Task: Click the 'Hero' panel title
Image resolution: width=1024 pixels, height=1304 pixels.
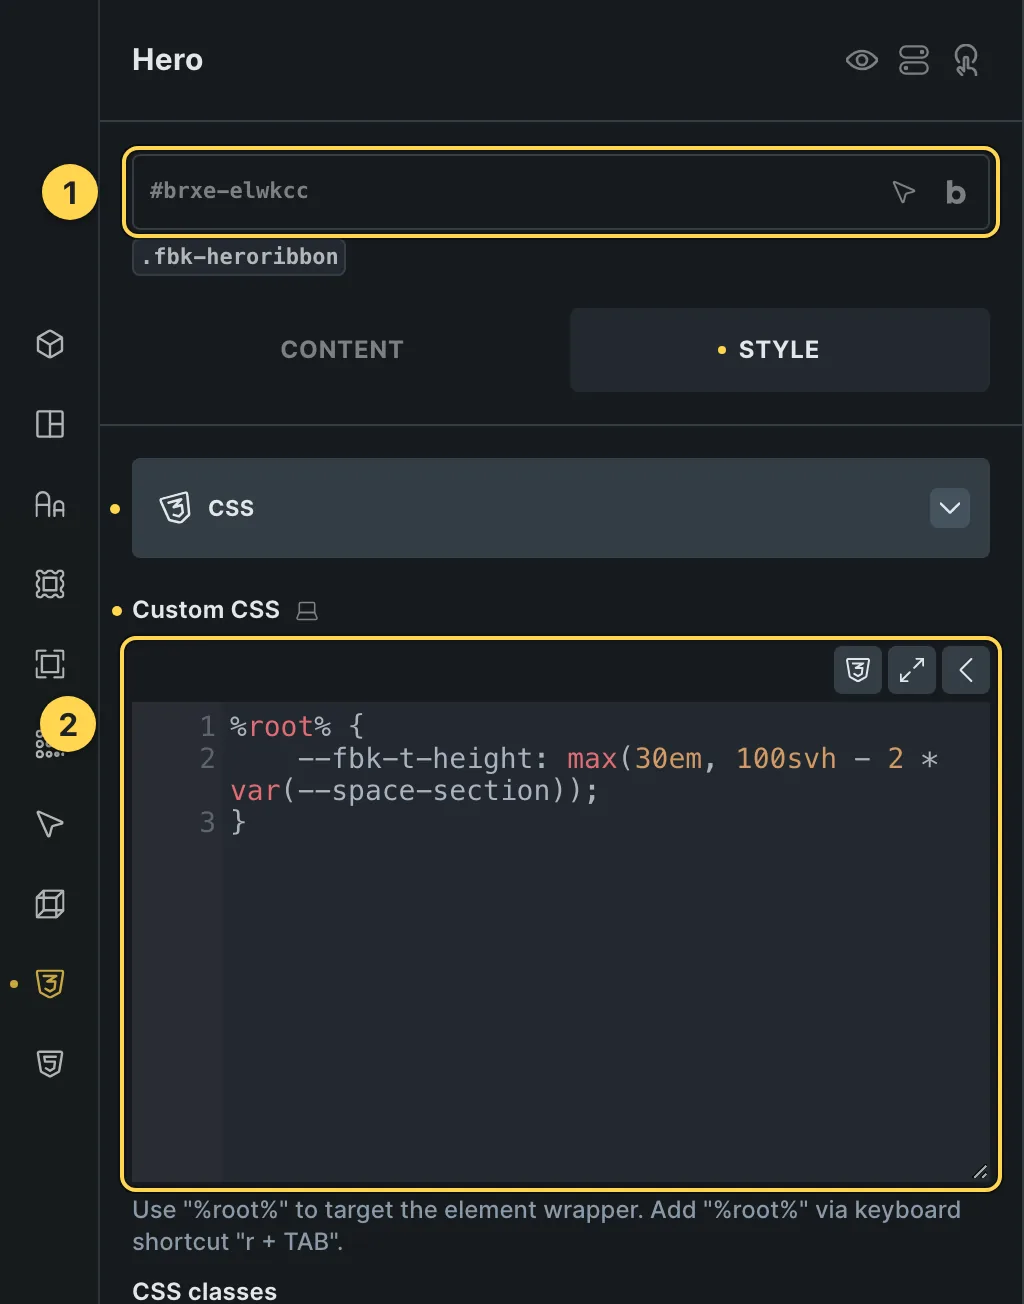Action: click(168, 60)
